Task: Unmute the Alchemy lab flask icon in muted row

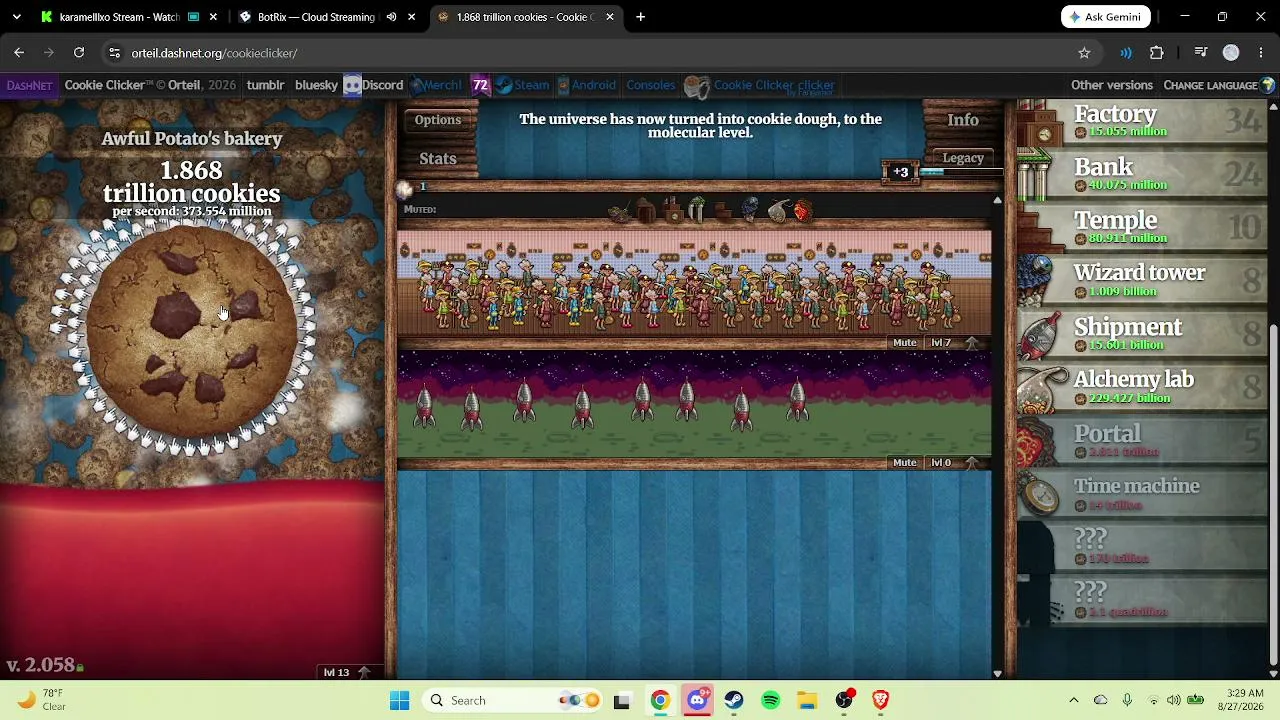Action: click(777, 210)
